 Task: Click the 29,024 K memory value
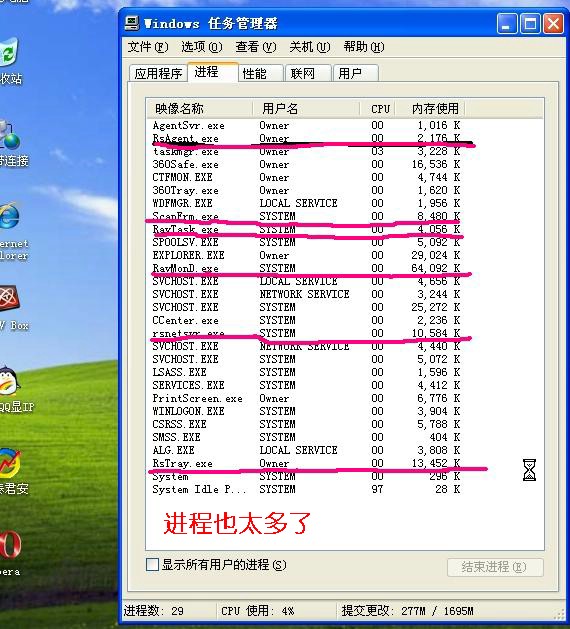436,255
